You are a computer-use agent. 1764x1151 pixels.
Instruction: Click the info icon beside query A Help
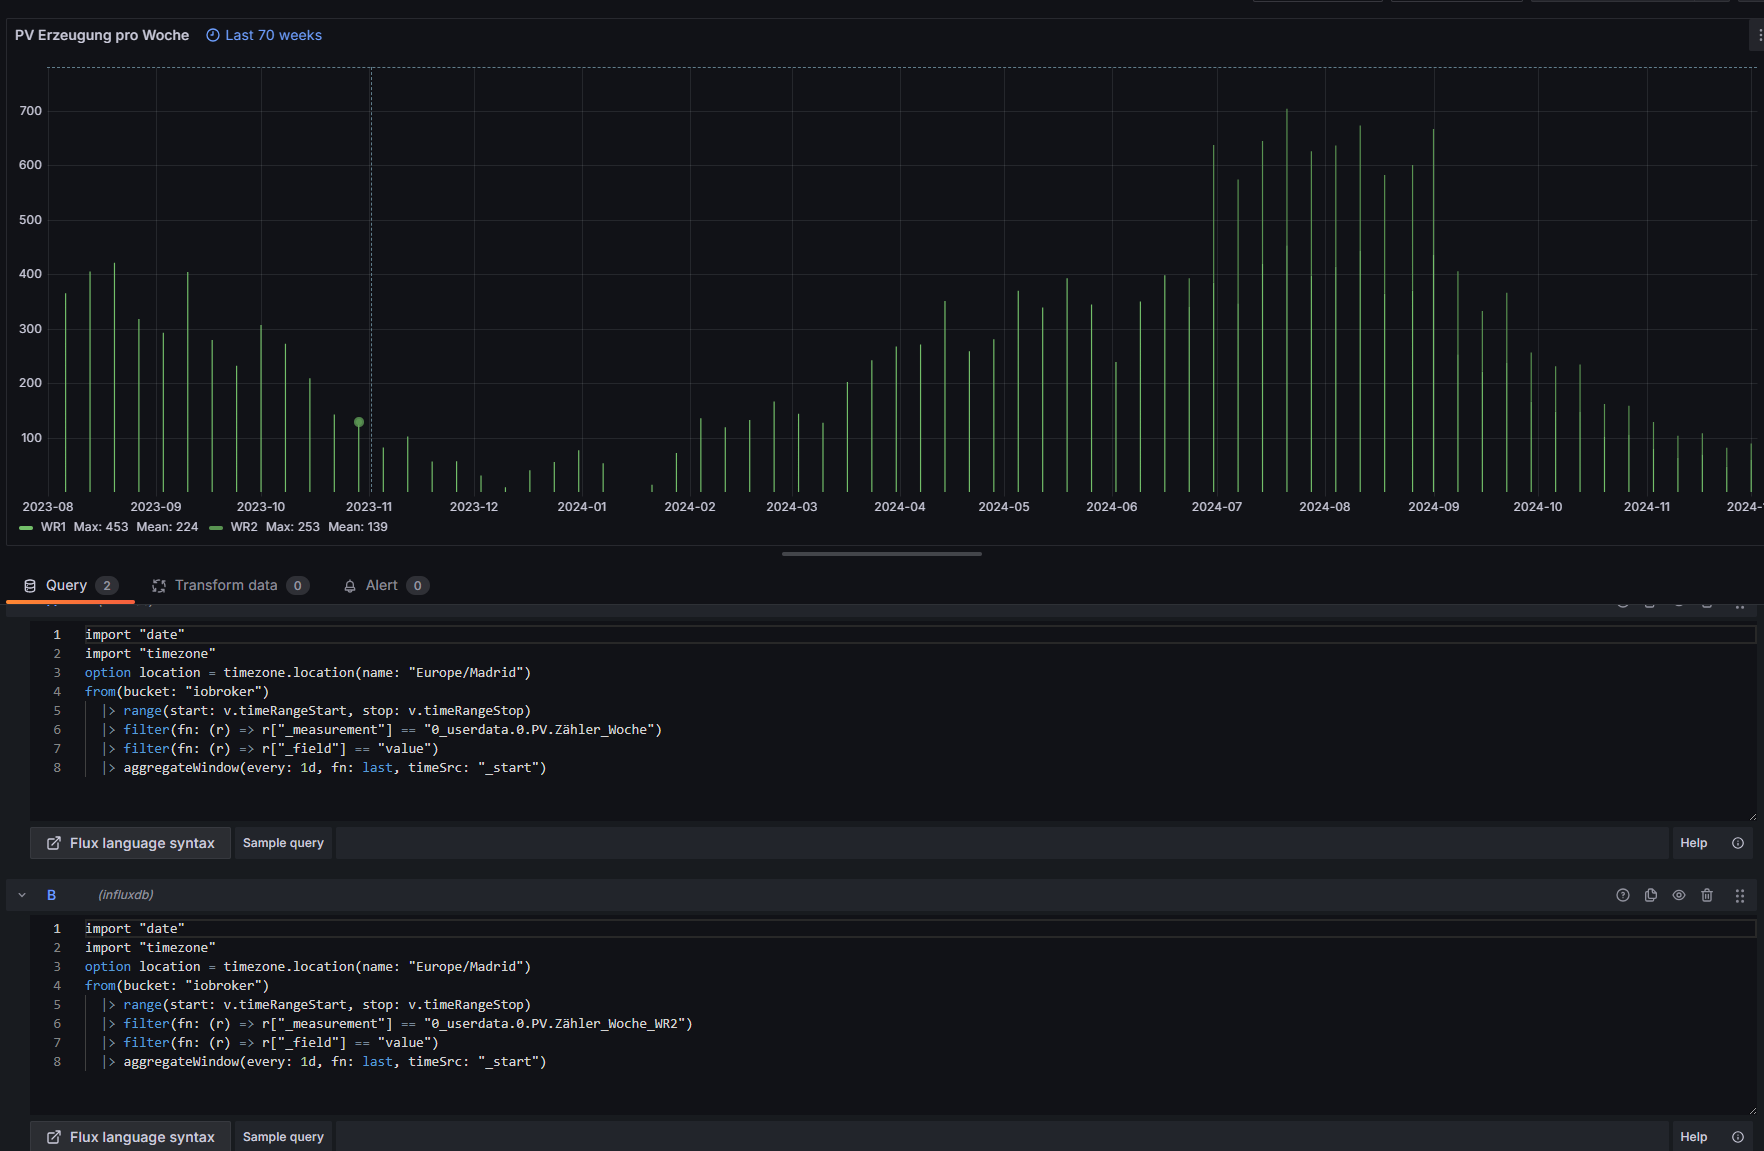pyautogui.click(x=1738, y=843)
